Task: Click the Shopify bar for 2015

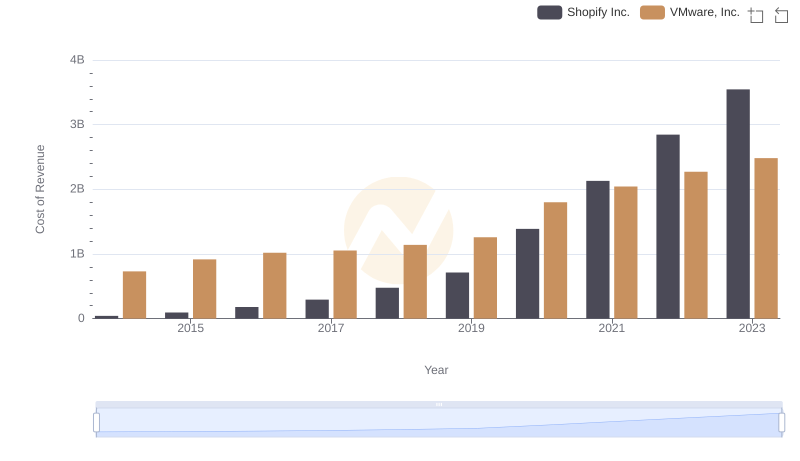Action: (x=177, y=316)
